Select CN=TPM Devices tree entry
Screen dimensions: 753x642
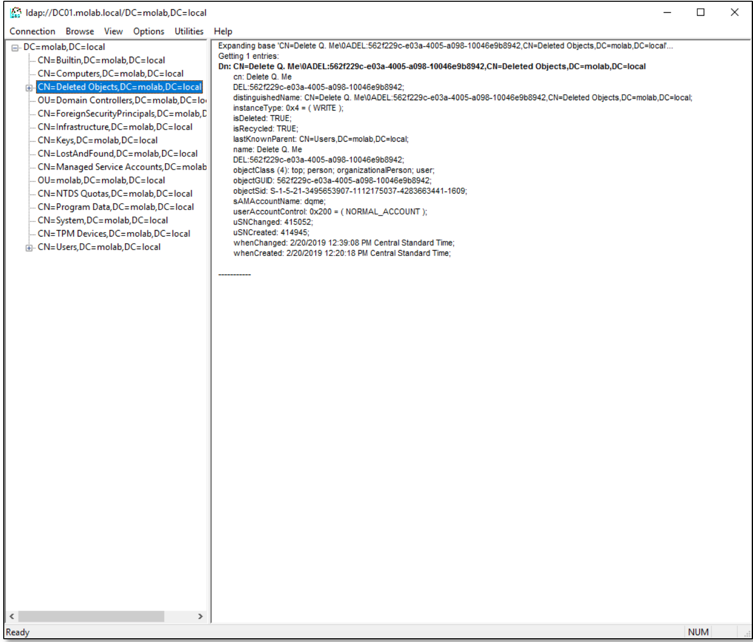(113, 234)
